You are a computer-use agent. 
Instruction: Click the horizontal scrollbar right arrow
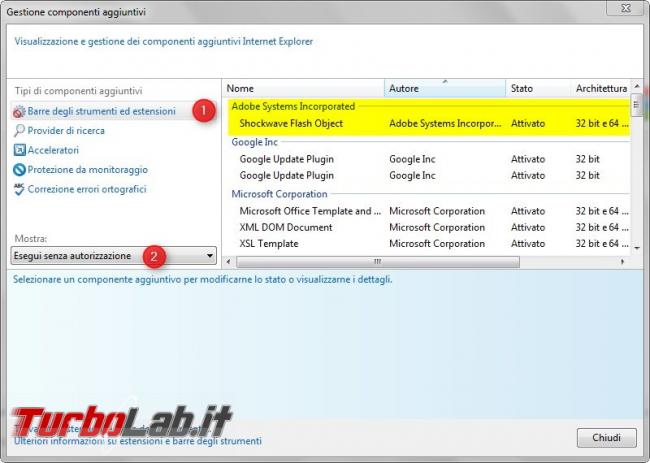623,262
